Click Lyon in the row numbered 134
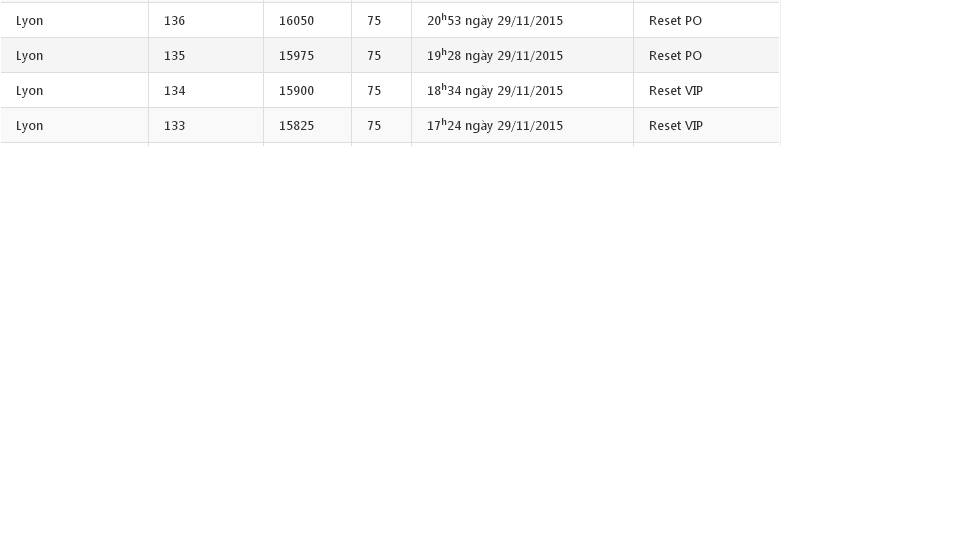The image size is (960, 540). coord(29,91)
